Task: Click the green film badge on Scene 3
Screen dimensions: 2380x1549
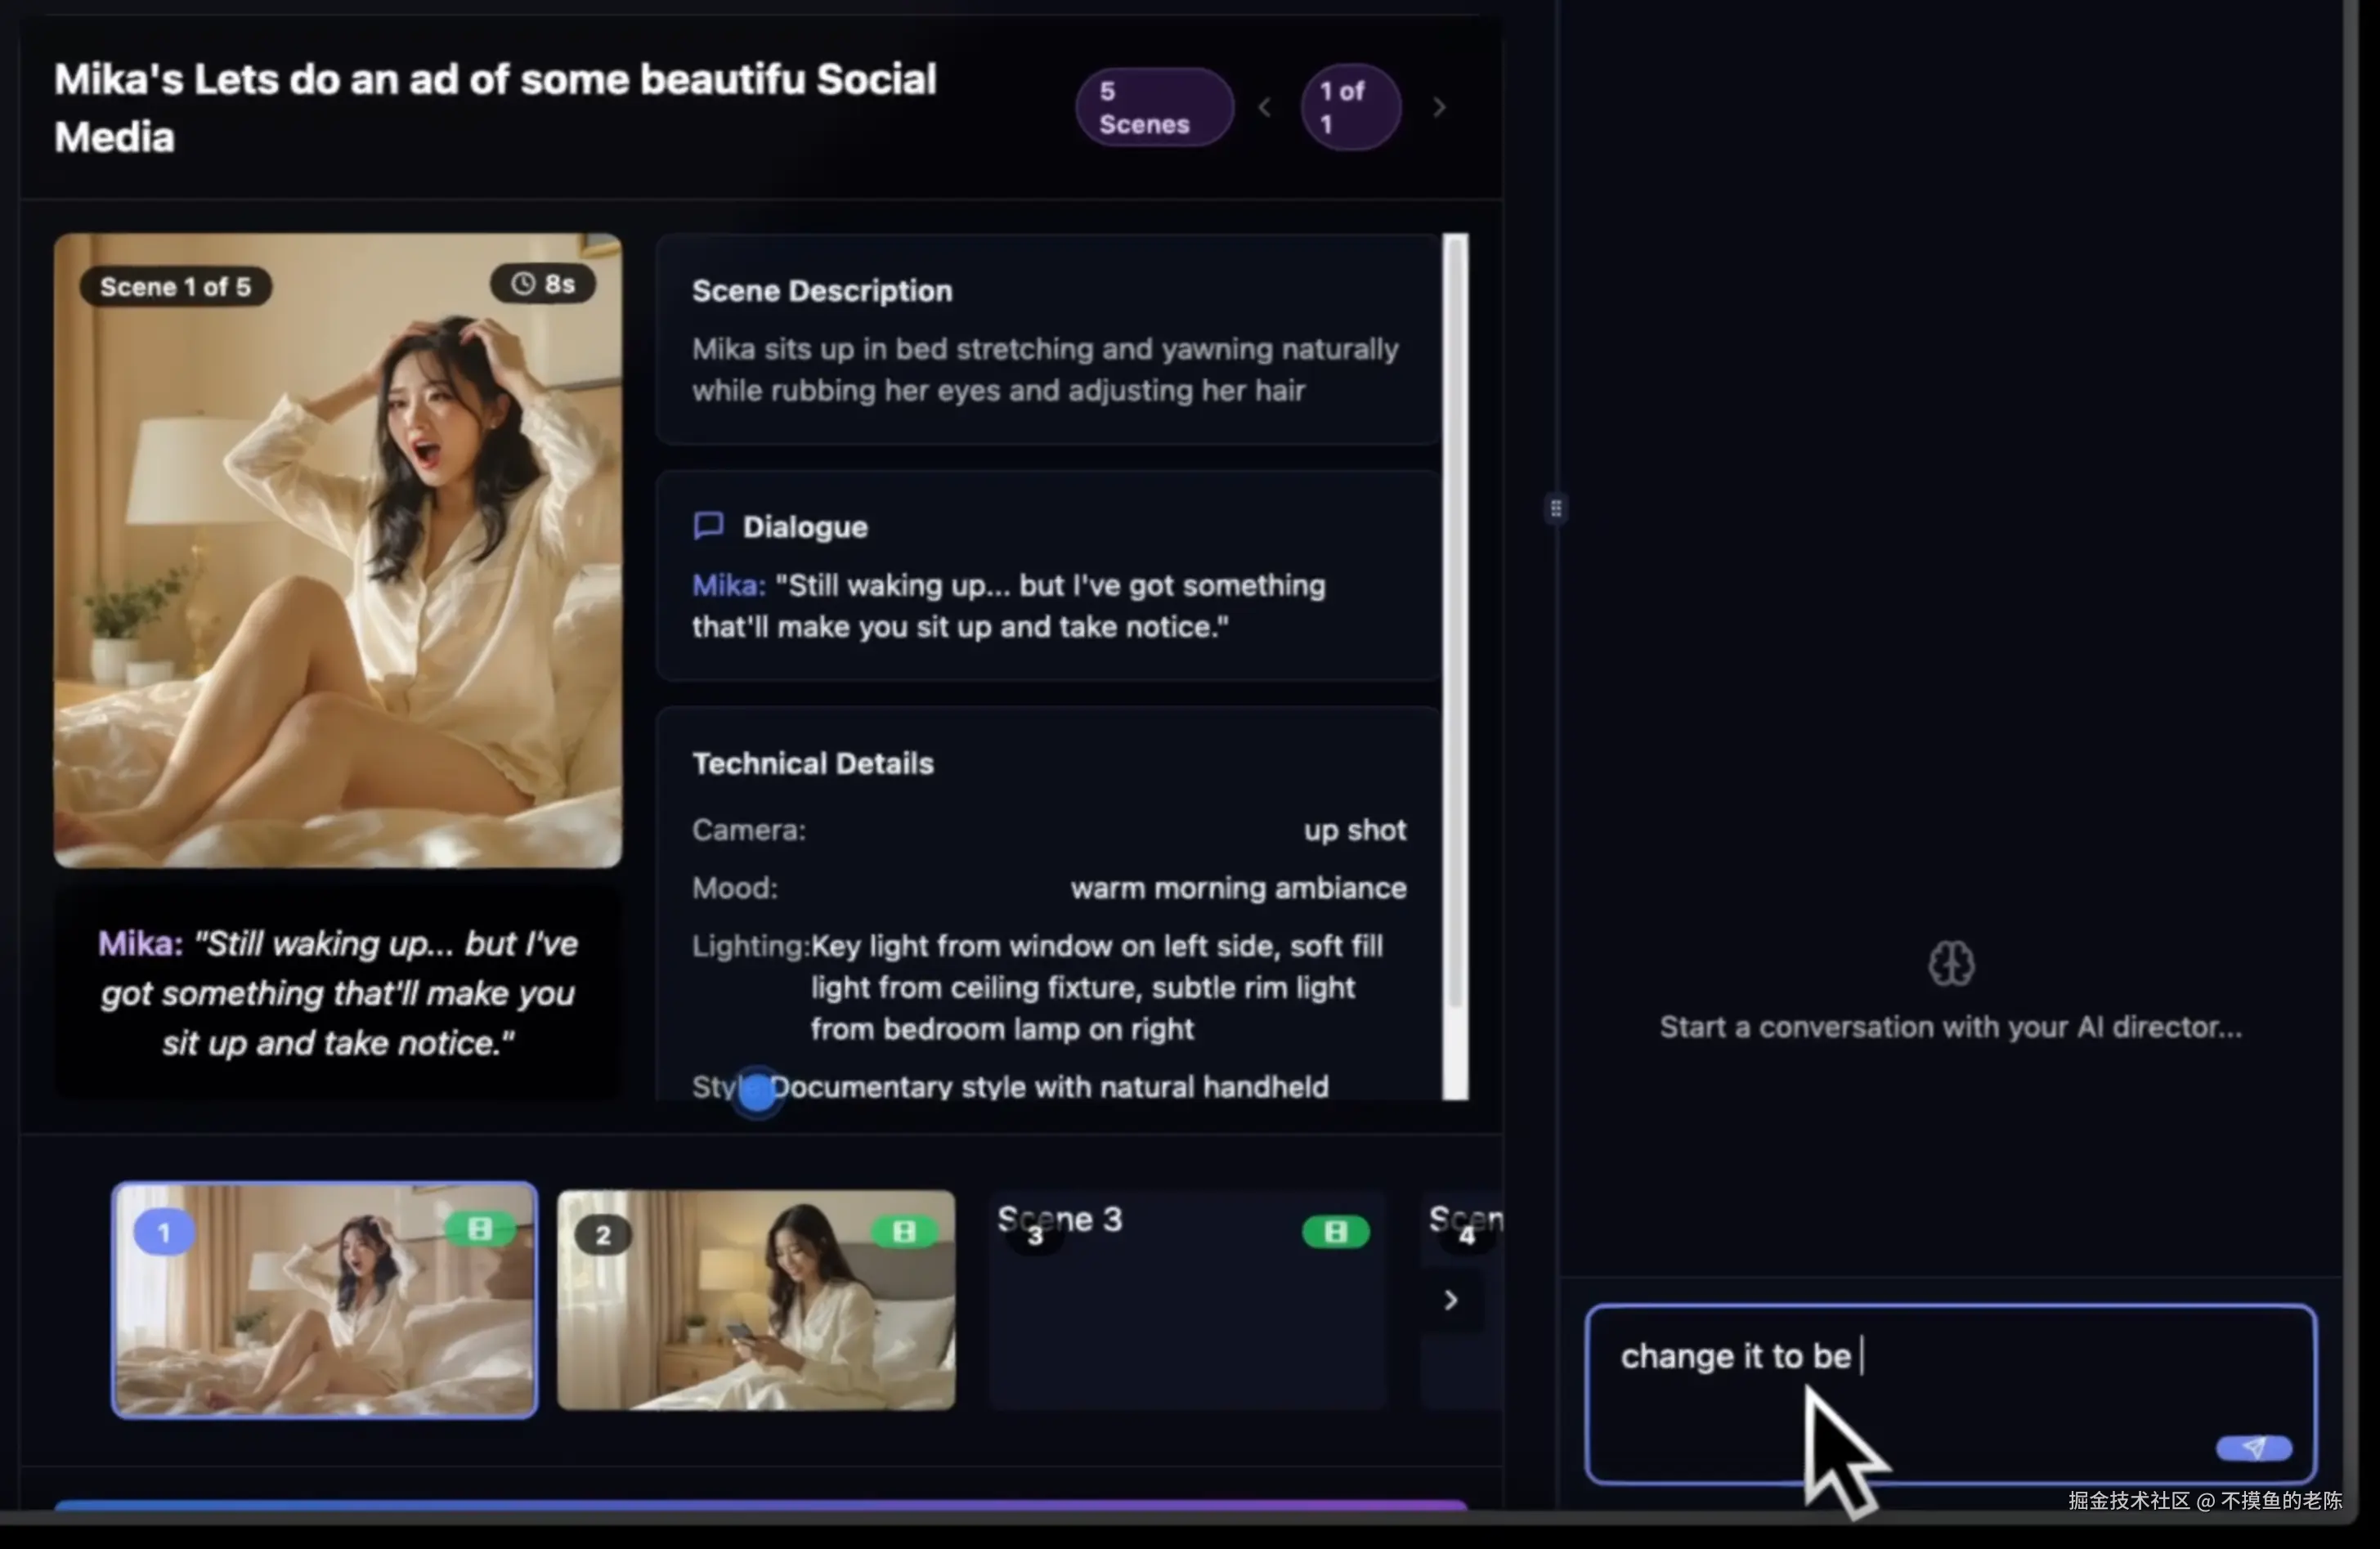Action: click(x=1335, y=1231)
